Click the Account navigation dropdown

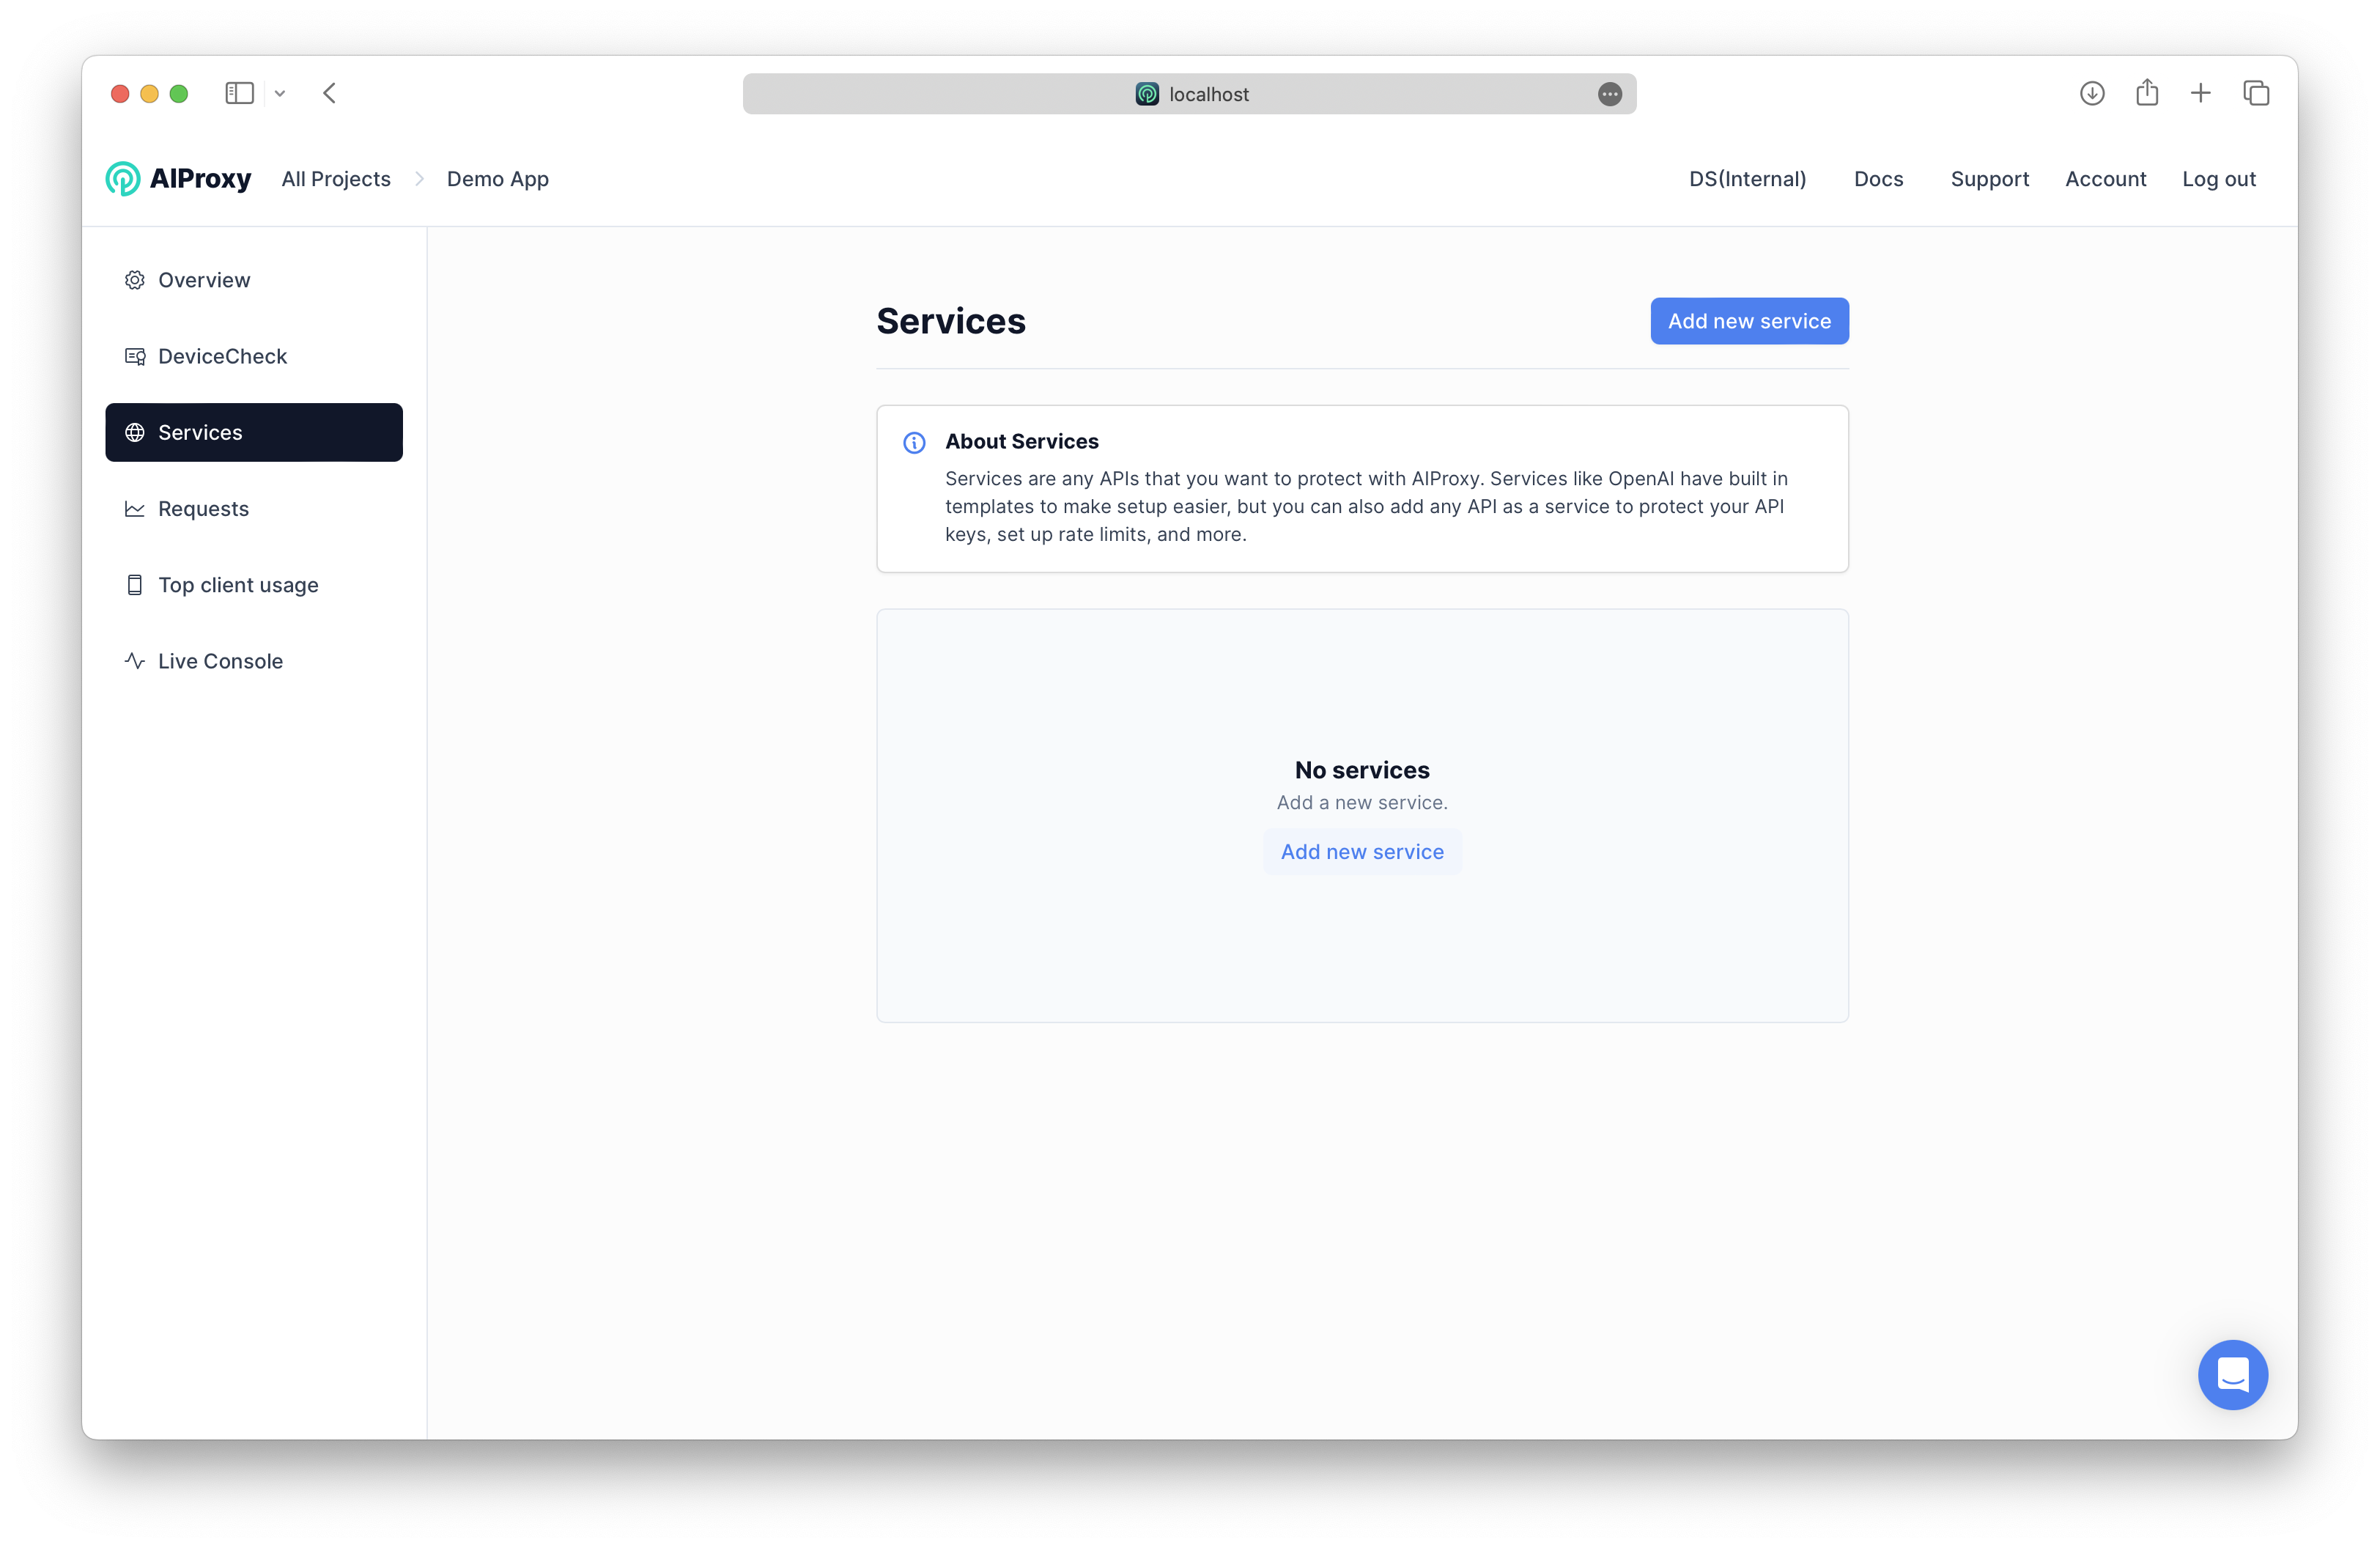tap(2106, 179)
